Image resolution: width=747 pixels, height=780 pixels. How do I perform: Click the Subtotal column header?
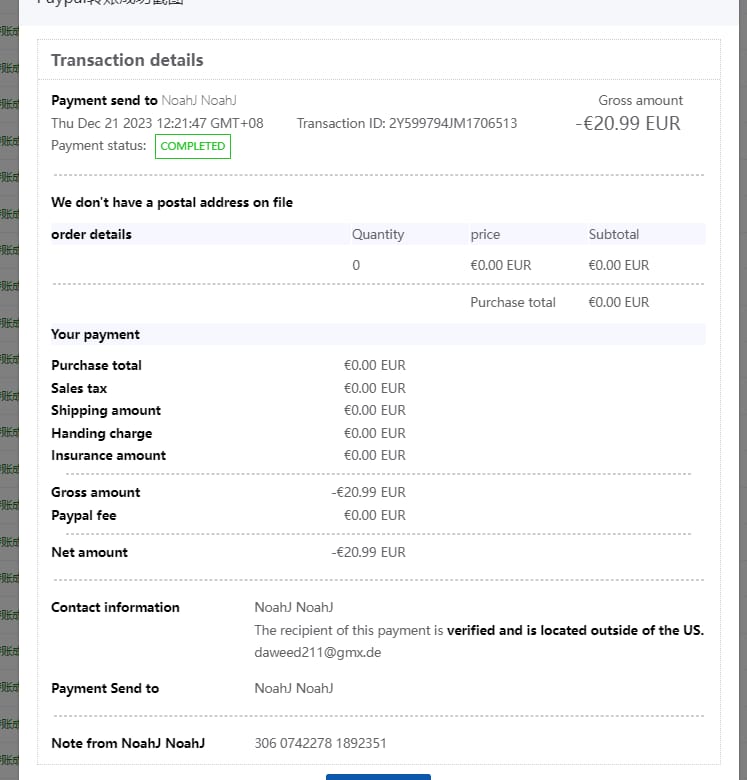click(x=614, y=234)
